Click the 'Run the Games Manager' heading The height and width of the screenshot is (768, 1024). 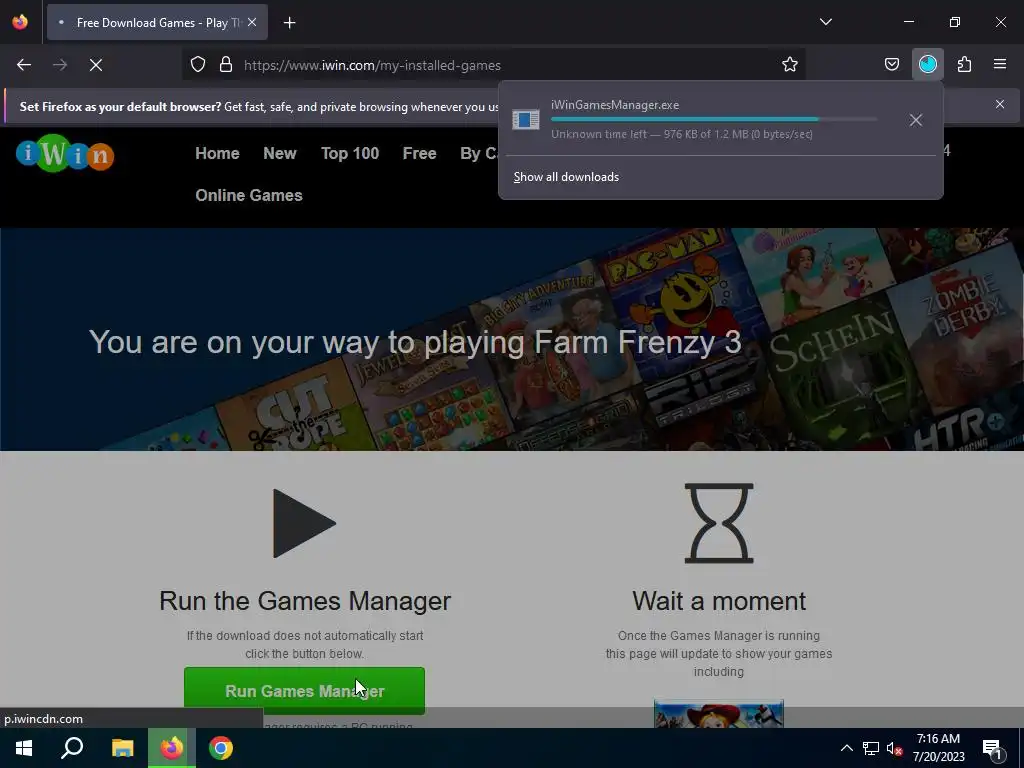pos(305,601)
